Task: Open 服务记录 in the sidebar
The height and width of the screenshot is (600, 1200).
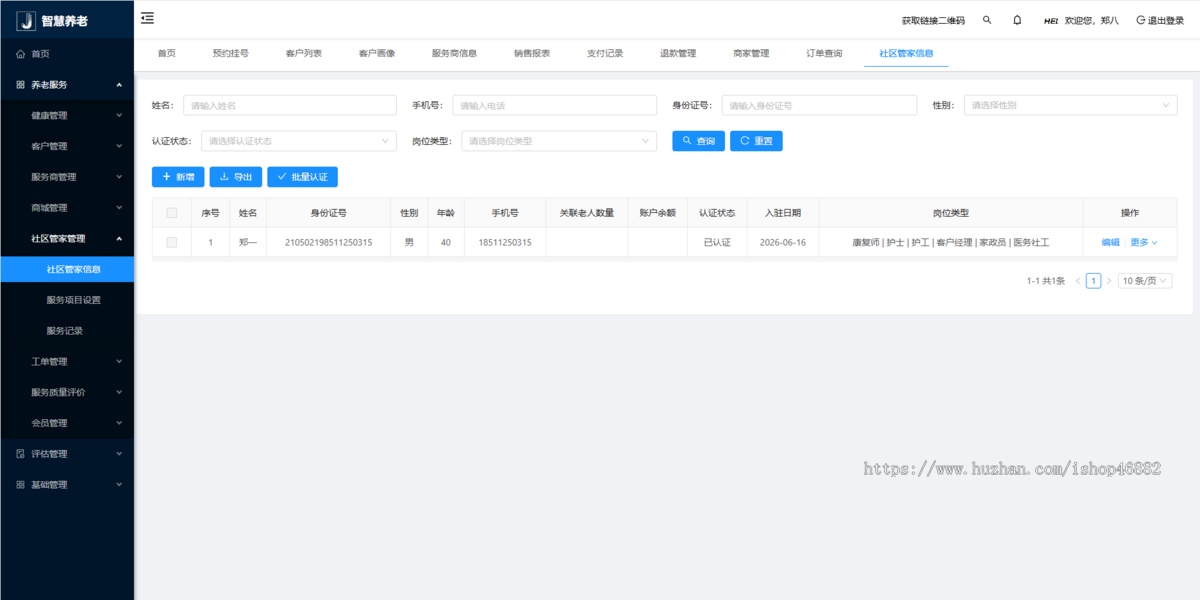Action: [67, 331]
